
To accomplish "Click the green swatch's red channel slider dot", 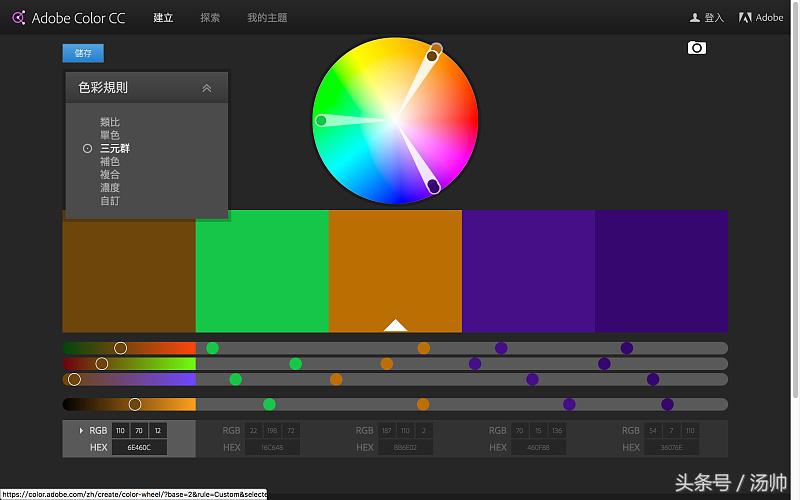I will click(x=212, y=348).
